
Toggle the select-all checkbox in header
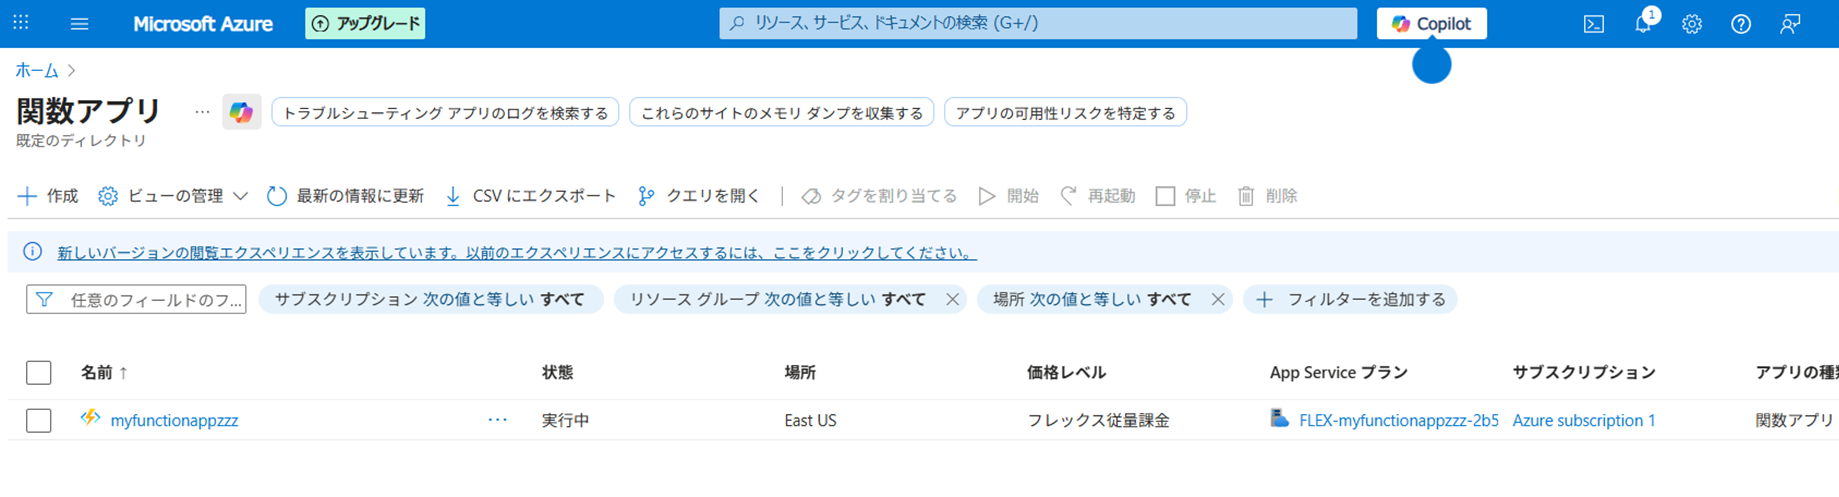point(39,372)
